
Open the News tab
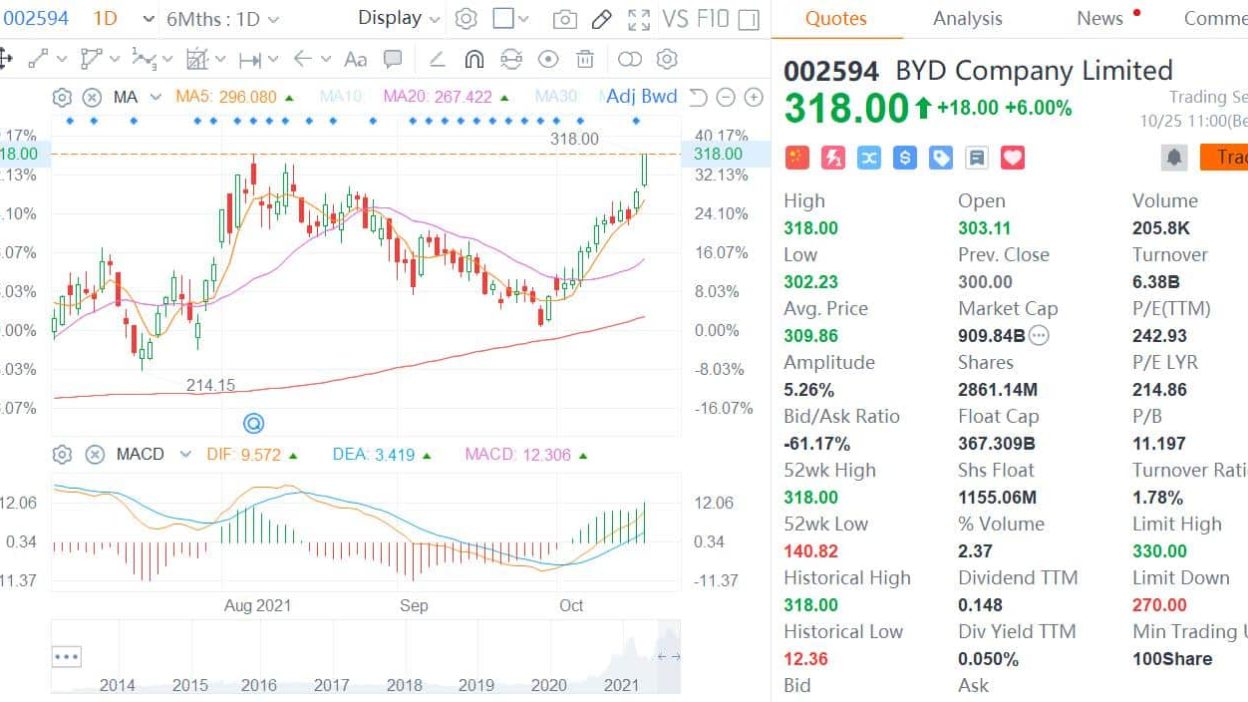(x=1100, y=18)
